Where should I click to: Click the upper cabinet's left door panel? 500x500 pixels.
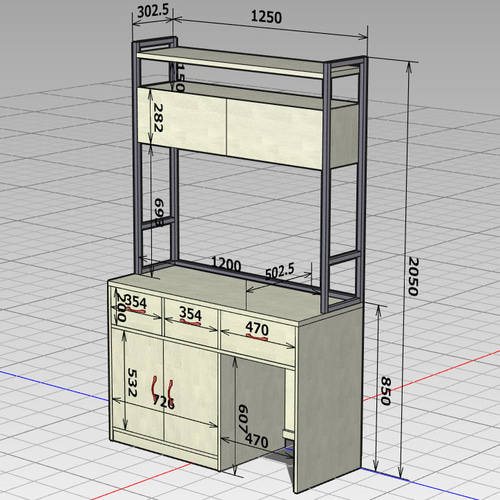tap(182, 121)
